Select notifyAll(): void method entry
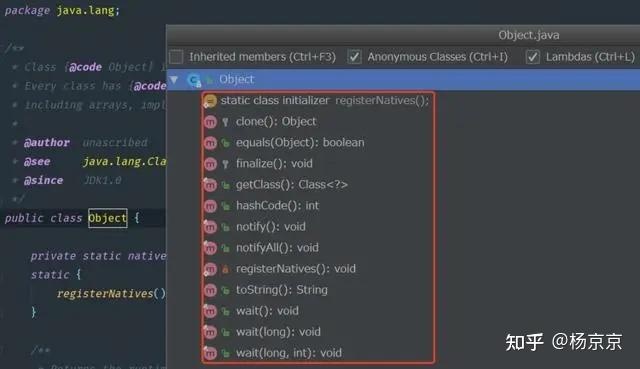 pos(277,248)
